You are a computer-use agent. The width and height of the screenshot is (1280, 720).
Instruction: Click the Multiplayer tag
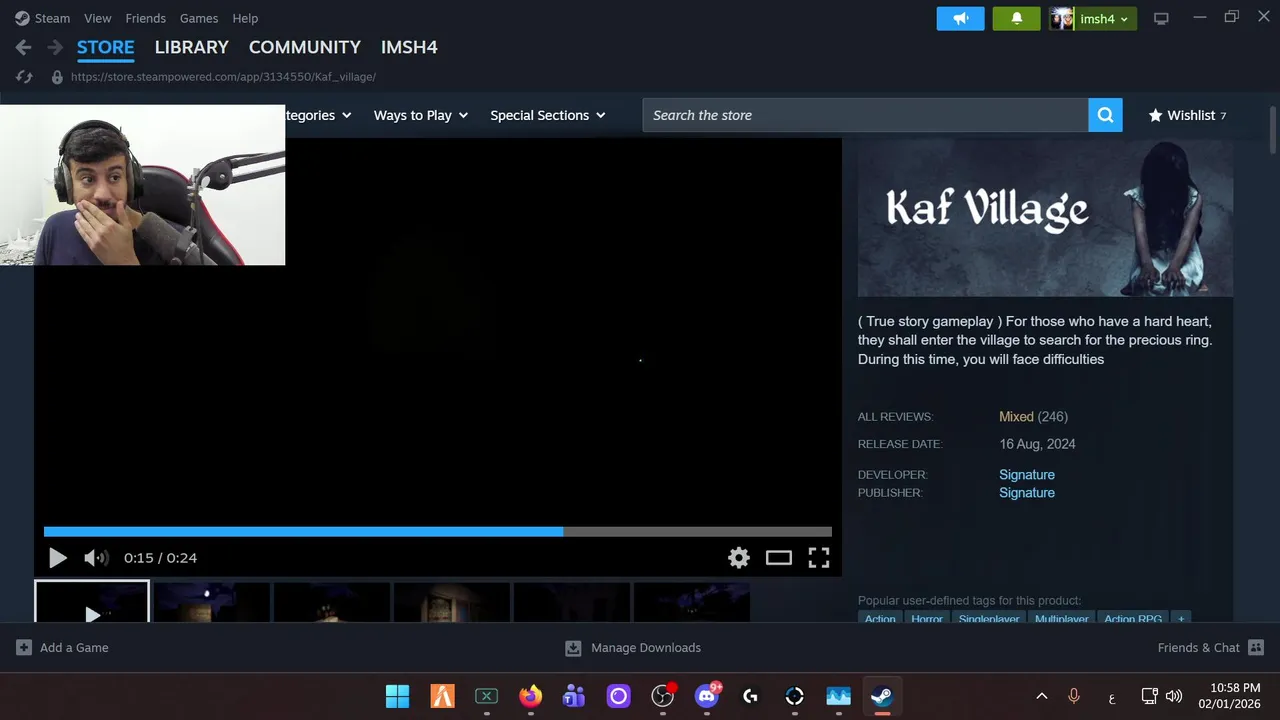[1061, 618]
